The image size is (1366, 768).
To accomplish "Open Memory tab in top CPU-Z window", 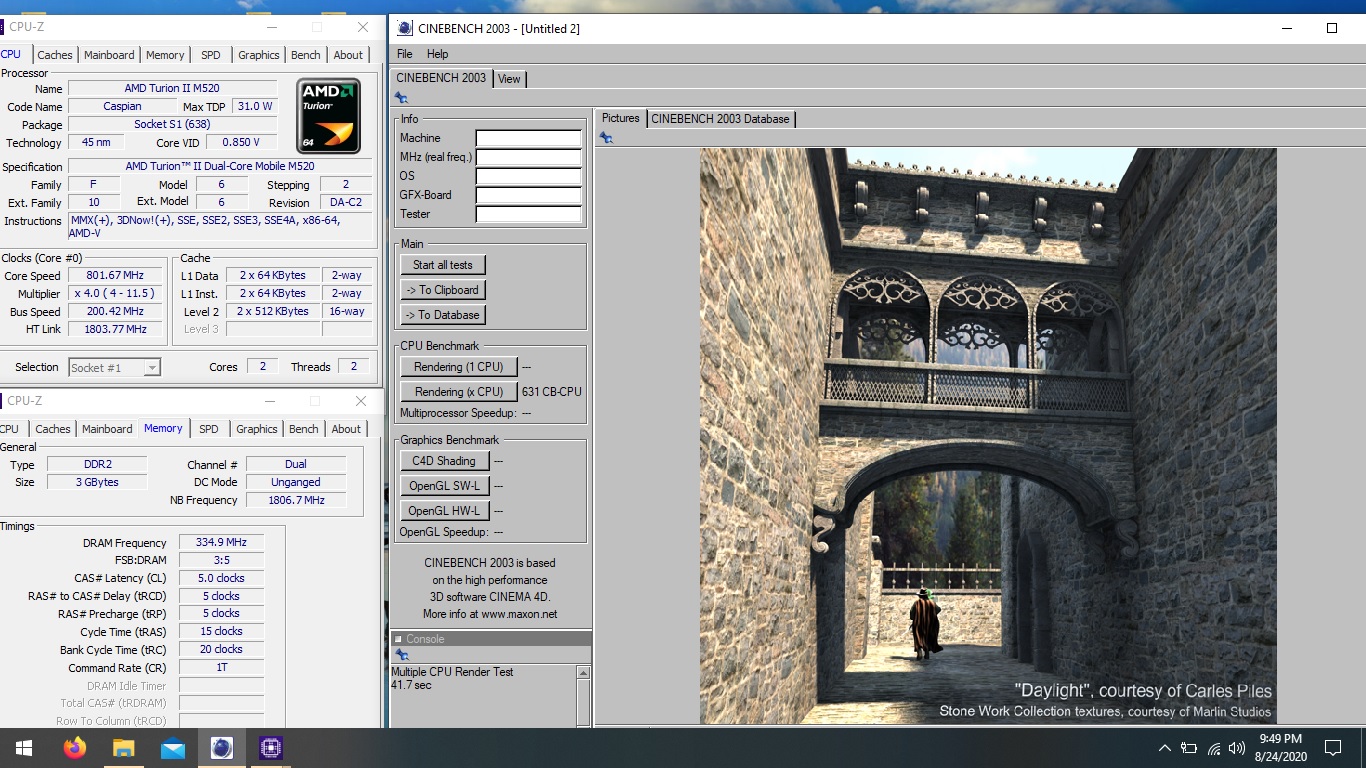I will point(165,55).
